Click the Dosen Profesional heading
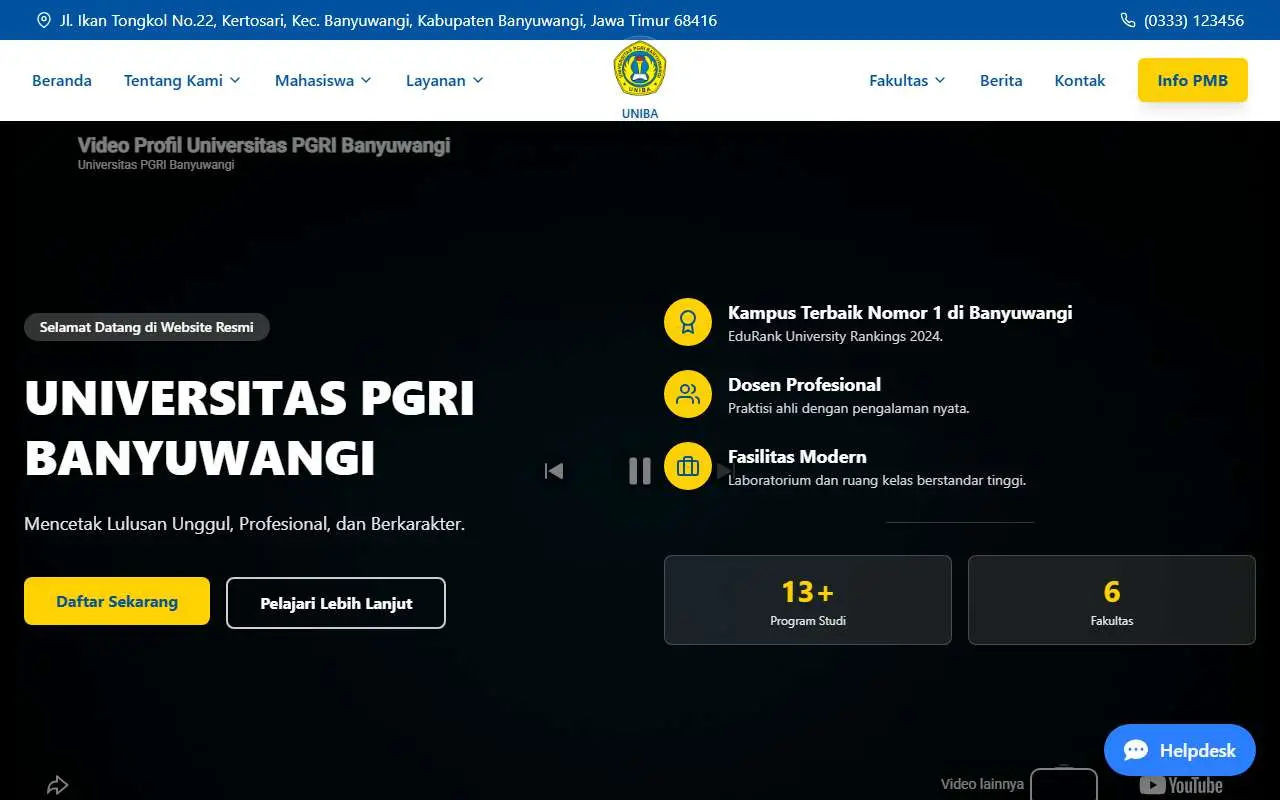 point(804,384)
